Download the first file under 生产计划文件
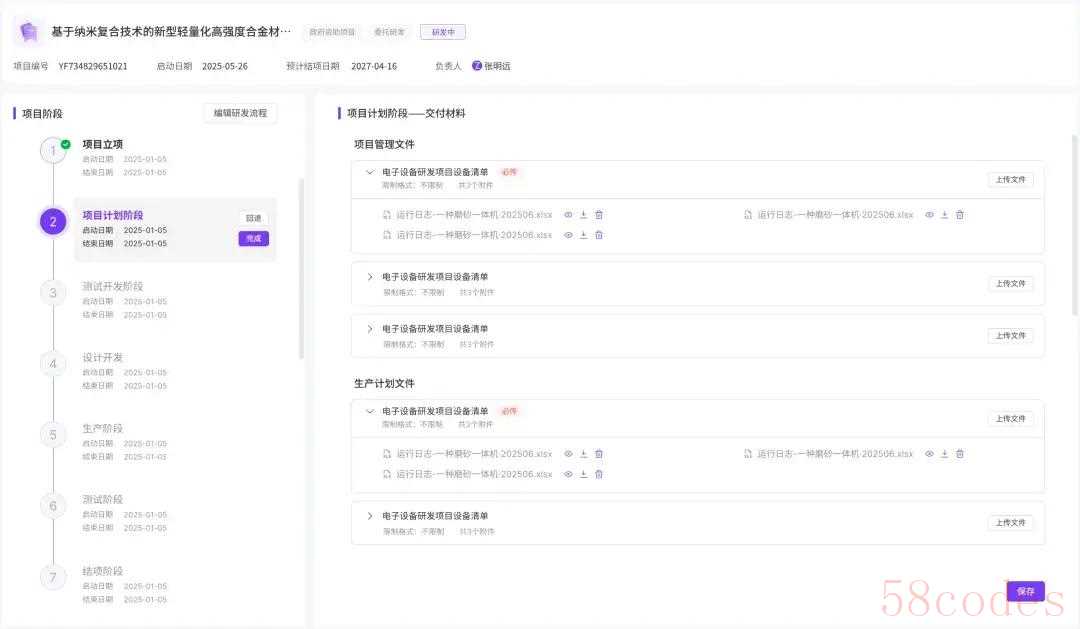The image size is (1080, 629). click(x=584, y=454)
